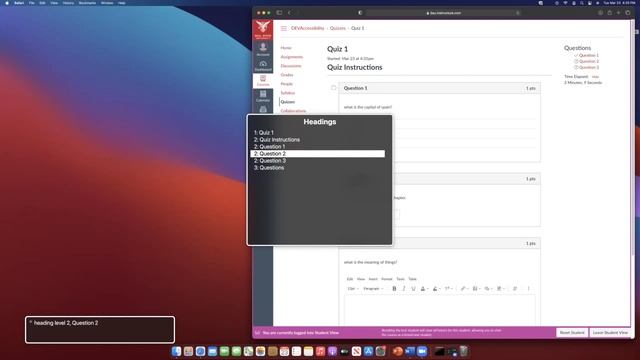Image resolution: width=640 pixels, height=360 pixels.
Task: Open the Quizzes course navigation link
Action: pyautogui.click(x=287, y=102)
